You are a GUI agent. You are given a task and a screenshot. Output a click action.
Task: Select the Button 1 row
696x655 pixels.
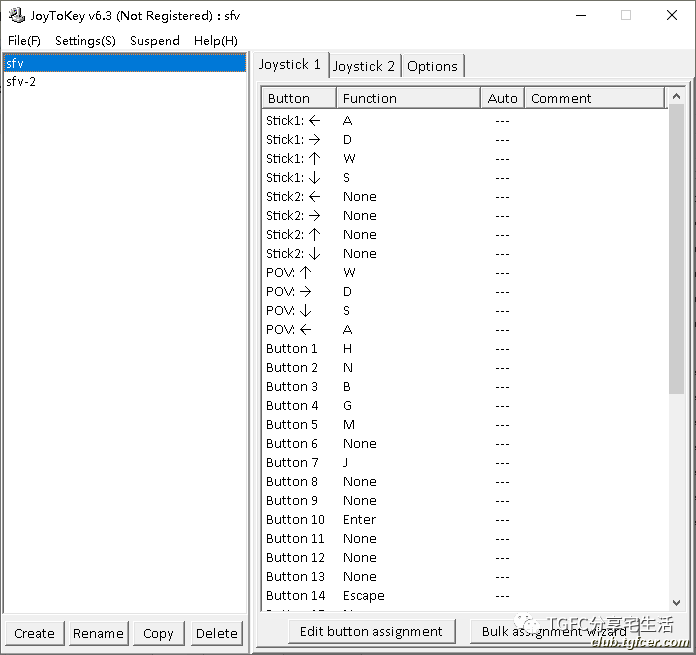(x=465, y=349)
